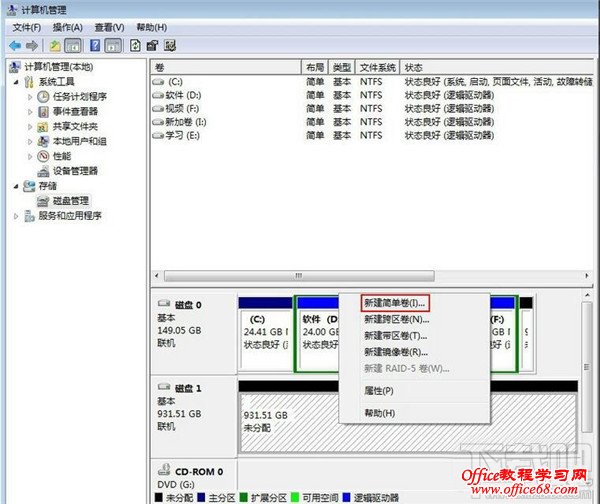Image resolution: width=600 pixels, height=504 pixels.
Task: Sort by the 状态 column header
Action: click(x=496, y=68)
